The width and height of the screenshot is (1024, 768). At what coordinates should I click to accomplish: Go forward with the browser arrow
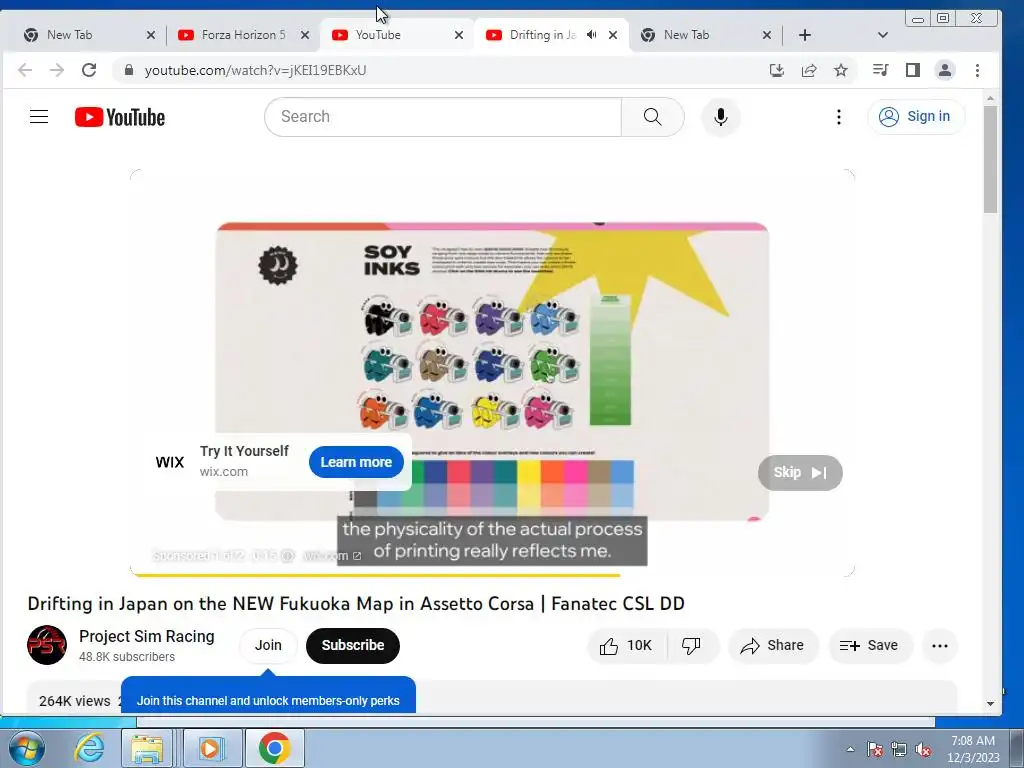point(57,70)
